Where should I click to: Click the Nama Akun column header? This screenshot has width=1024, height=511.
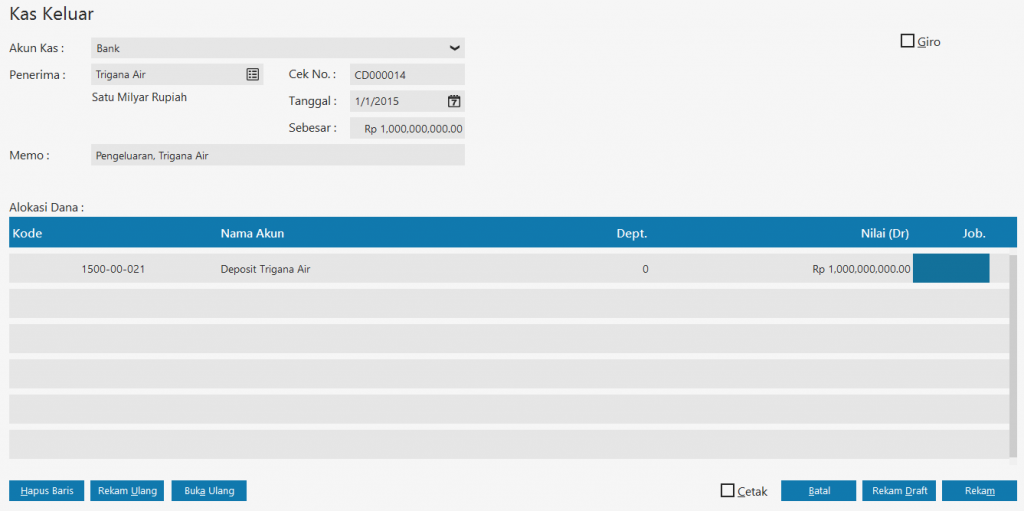[252, 233]
